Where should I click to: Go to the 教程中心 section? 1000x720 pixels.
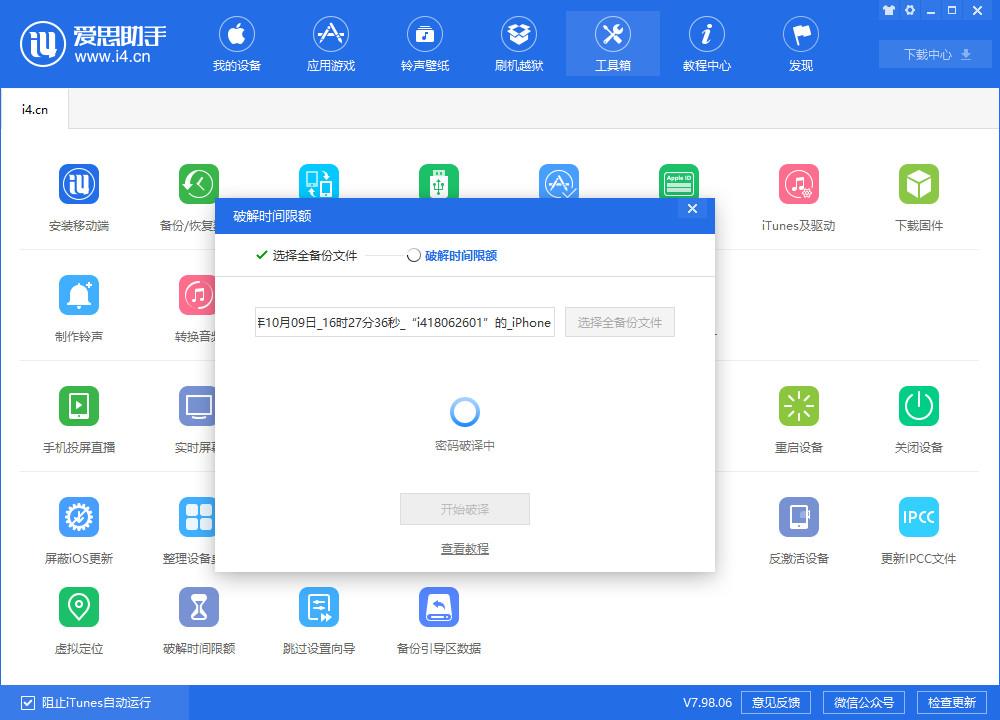[706, 43]
